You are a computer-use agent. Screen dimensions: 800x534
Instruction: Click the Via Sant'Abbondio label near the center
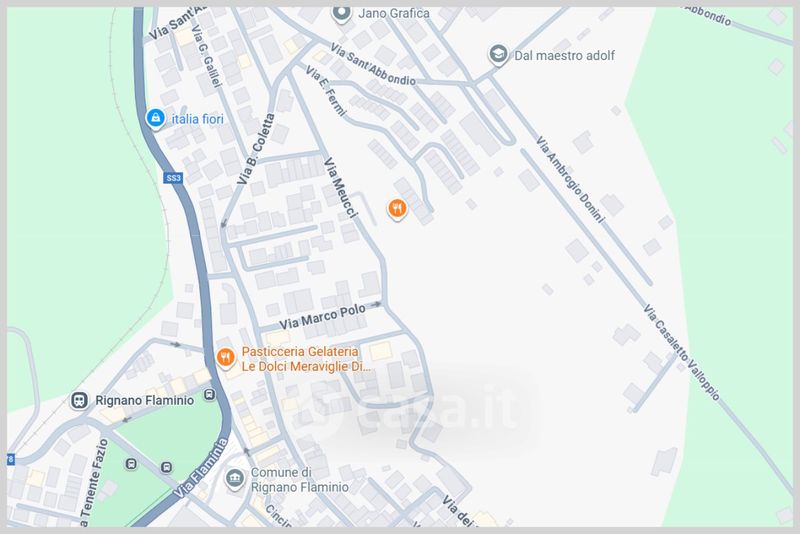coord(372,64)
